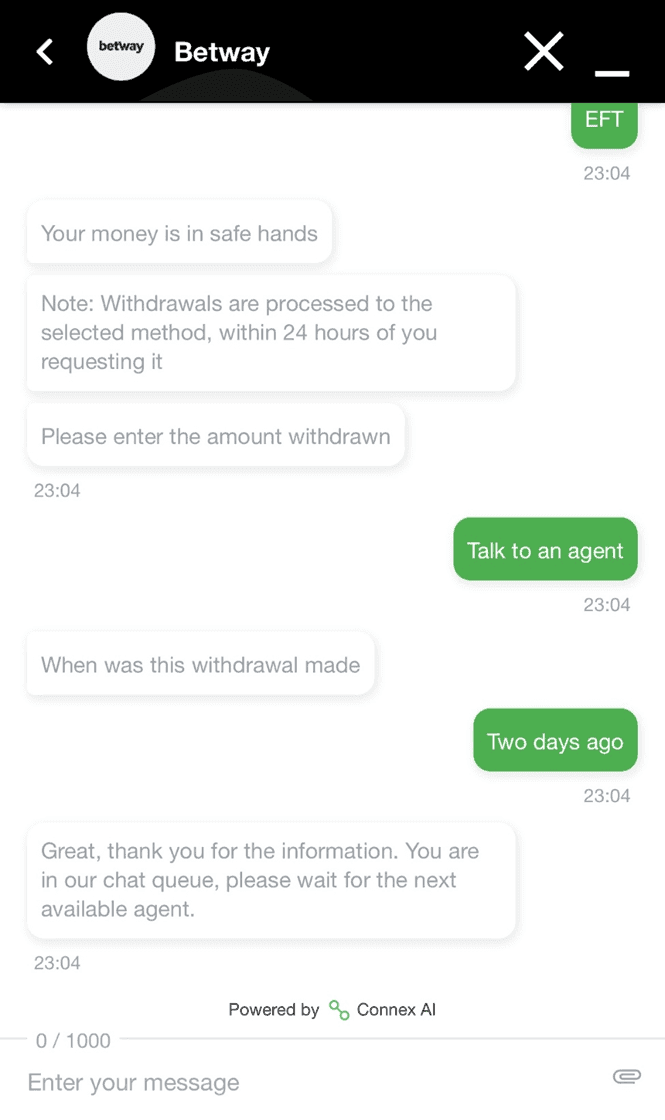Select the "Two days ago" reply bubble
Viewport: 665px width, 1120px height.
pyautogui.click(x=555, y=741)
